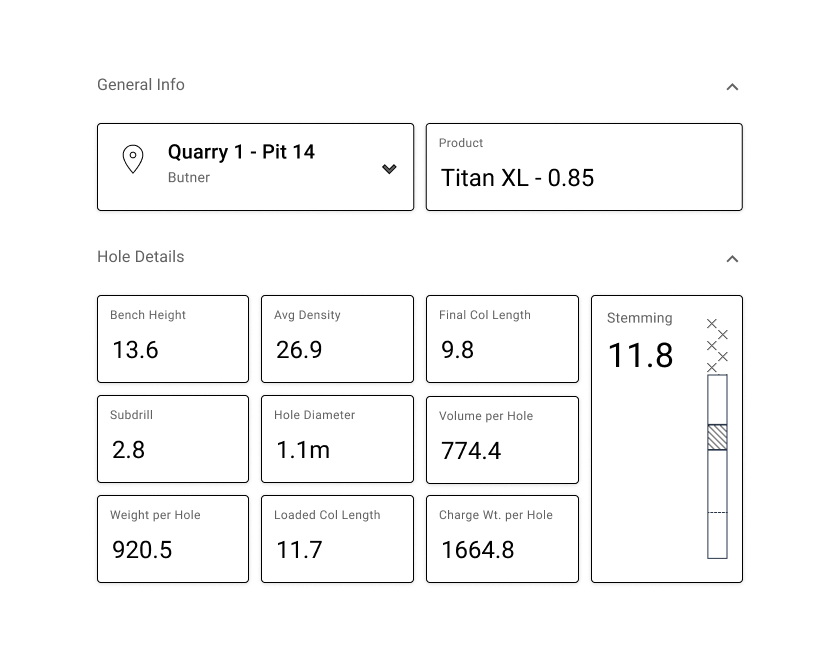Click the Stemming value 11.8

point(640,355)
